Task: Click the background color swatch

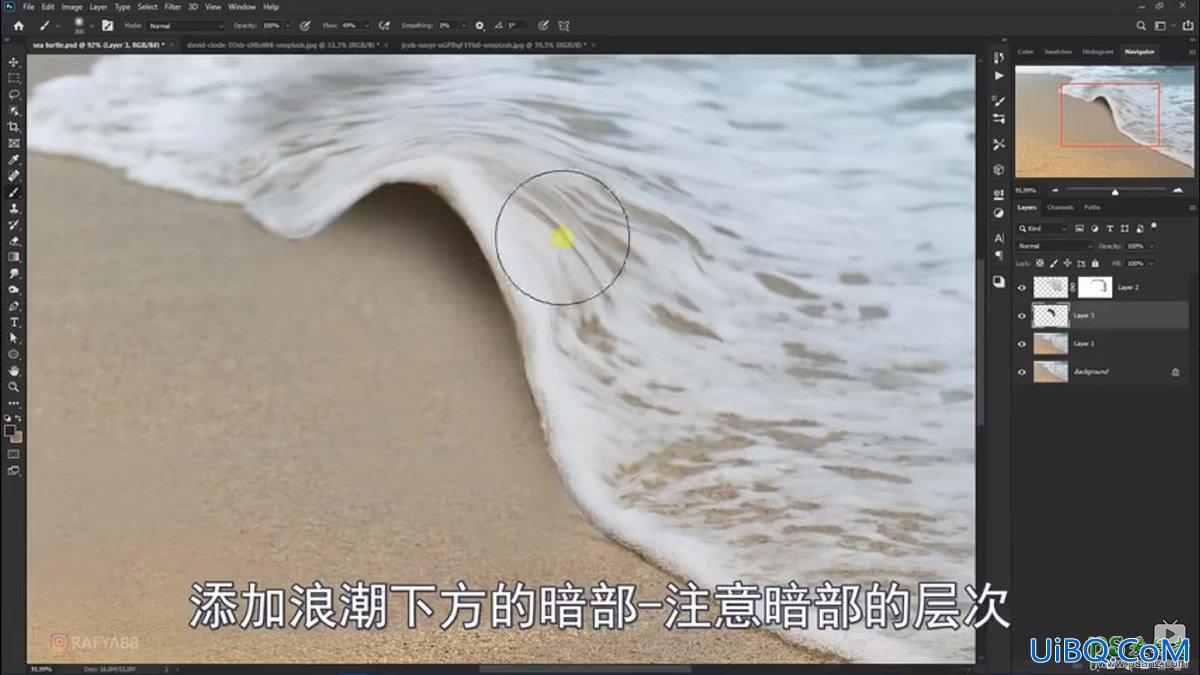Action: 17,437
